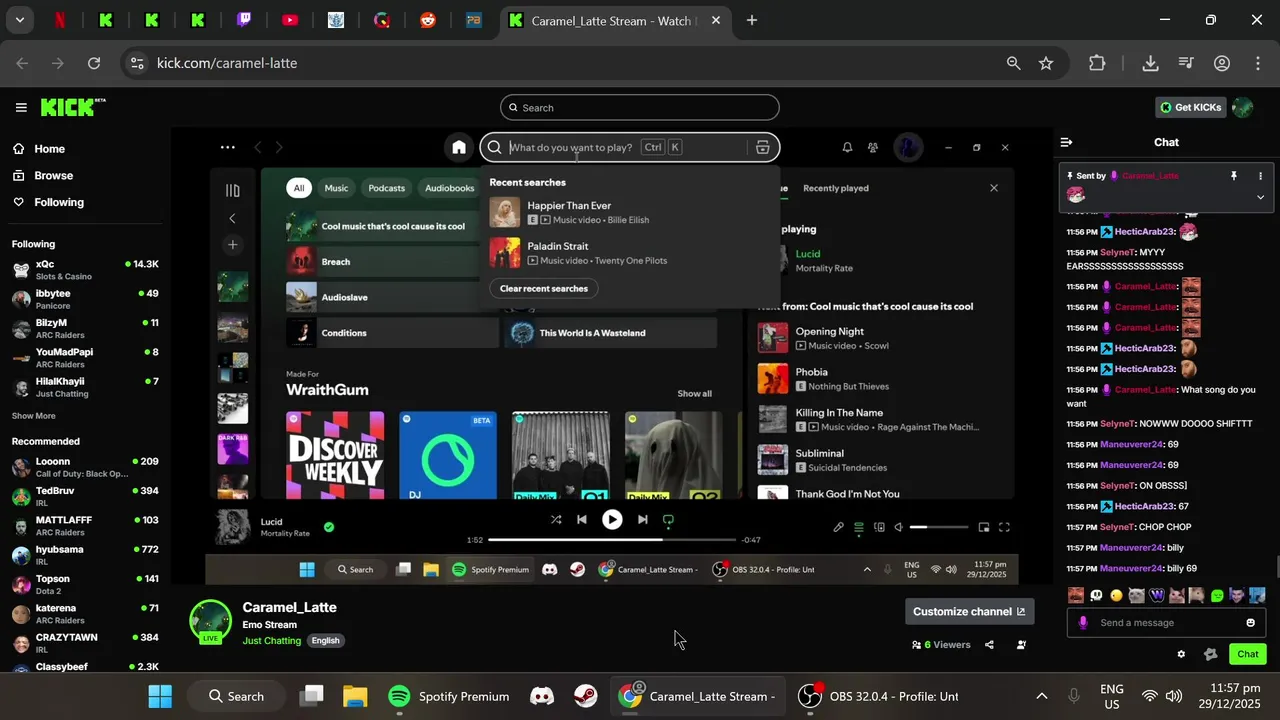The height and width of the screenshot is (720, 1280).
Task: Click the Caramel_Latte live avatar
Action: [x=210, y=621]
